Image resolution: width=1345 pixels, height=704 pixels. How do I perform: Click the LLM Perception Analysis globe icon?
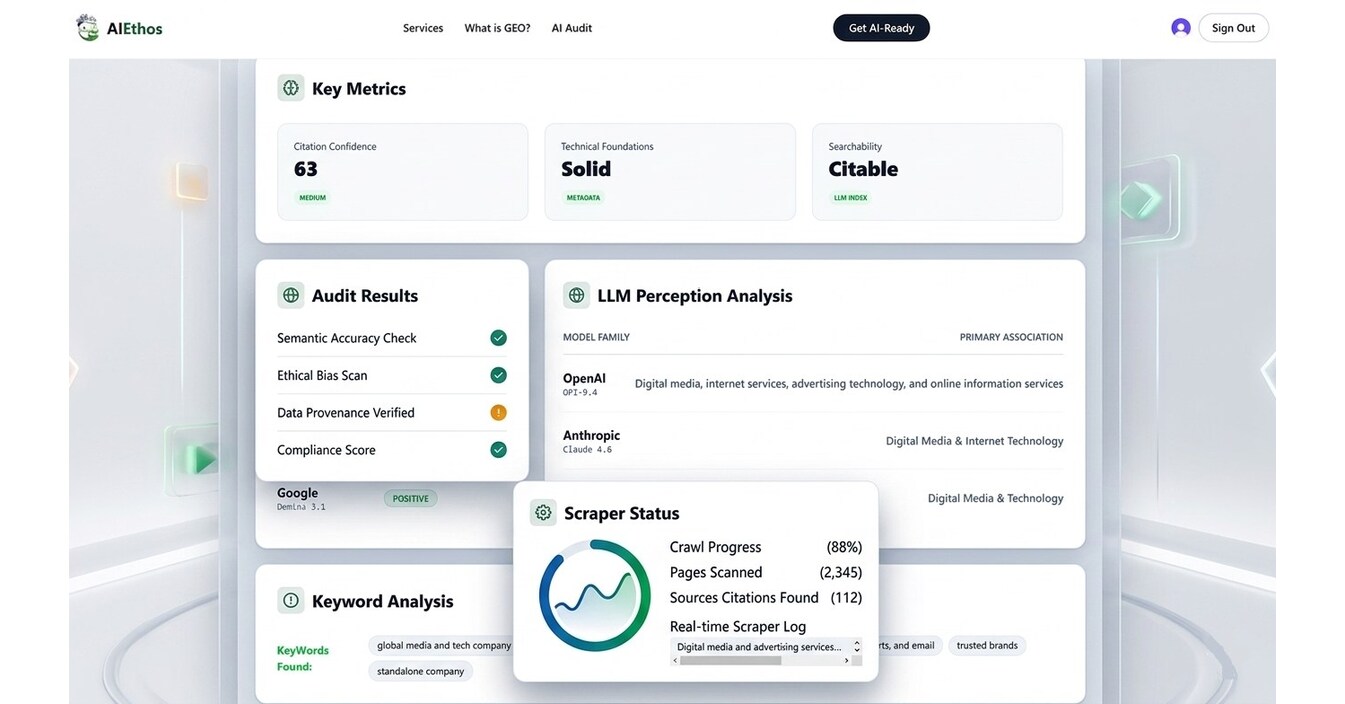[576, 295]
